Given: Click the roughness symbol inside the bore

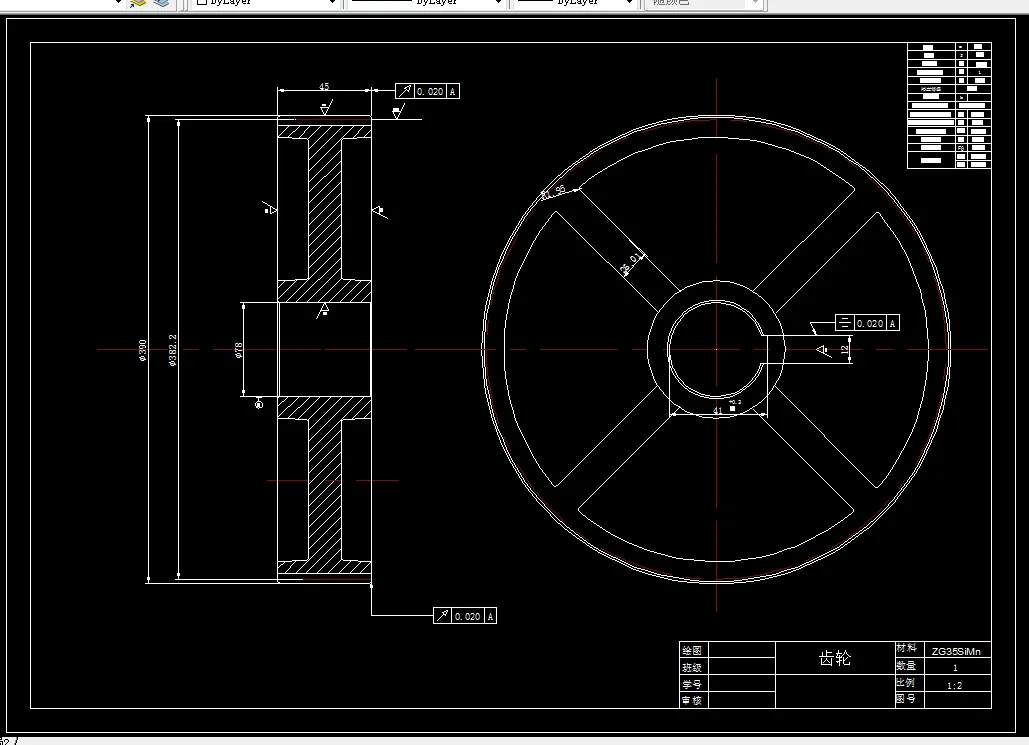Looking at the screenshot, I should (x=324, y=310).
